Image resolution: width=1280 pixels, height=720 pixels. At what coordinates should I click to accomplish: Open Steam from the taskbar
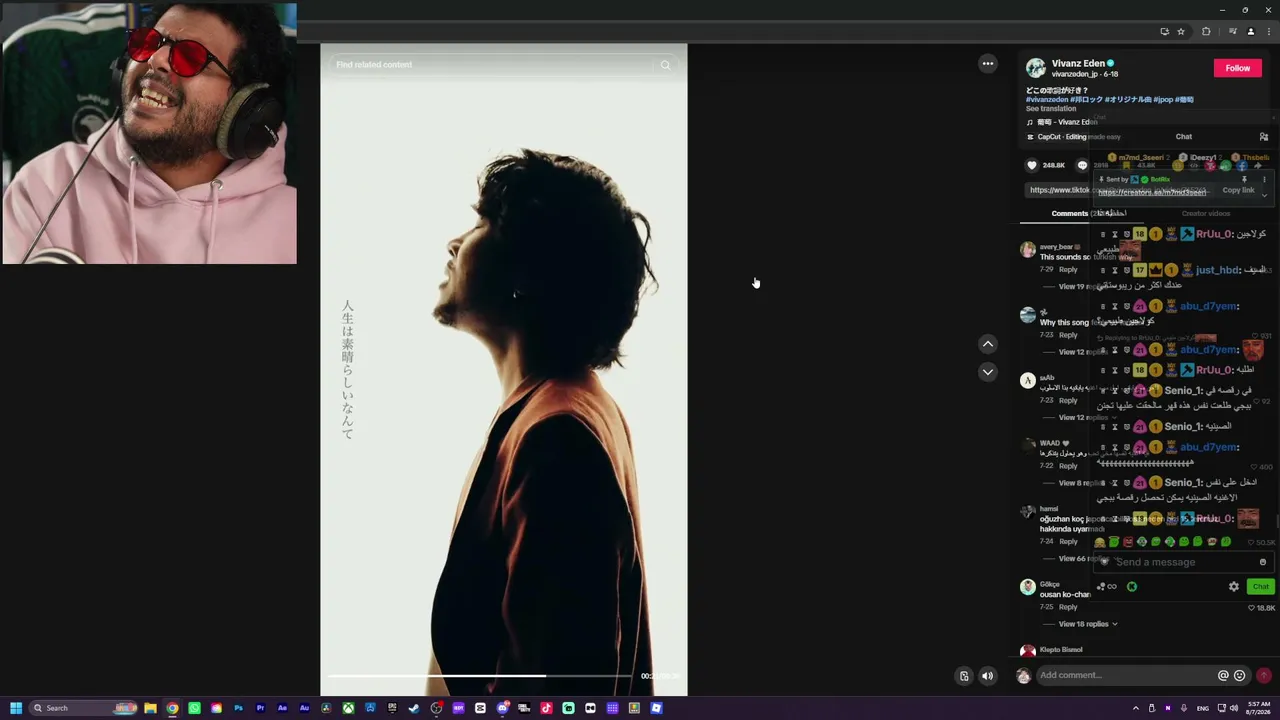coord(414,708)
